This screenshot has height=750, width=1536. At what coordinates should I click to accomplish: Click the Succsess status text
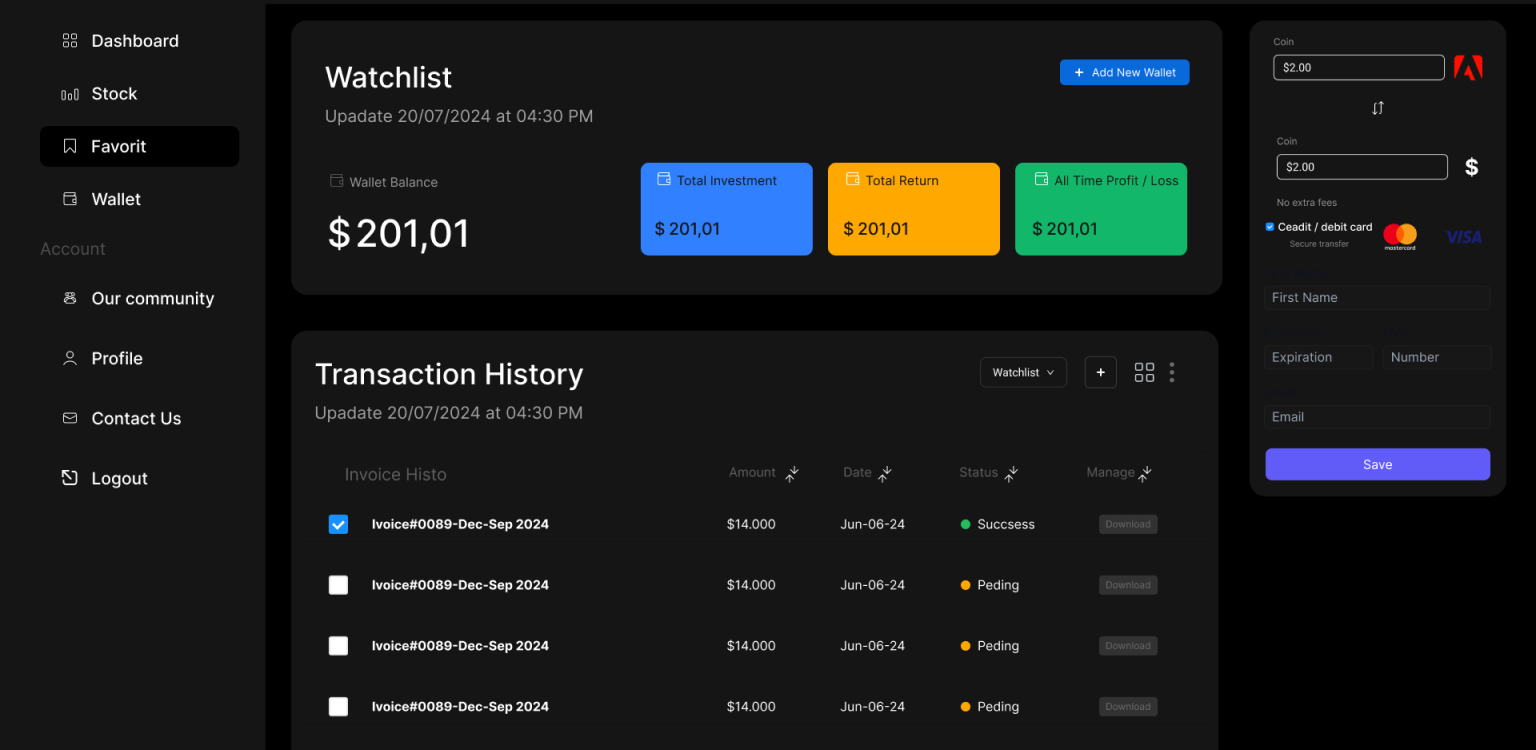[x=1006, y=524]
